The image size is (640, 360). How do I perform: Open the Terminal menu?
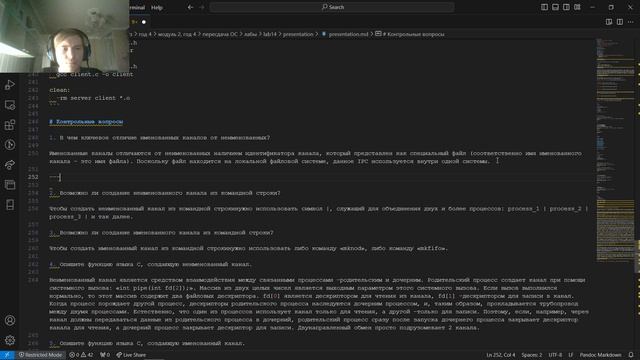tap(137, 7)
